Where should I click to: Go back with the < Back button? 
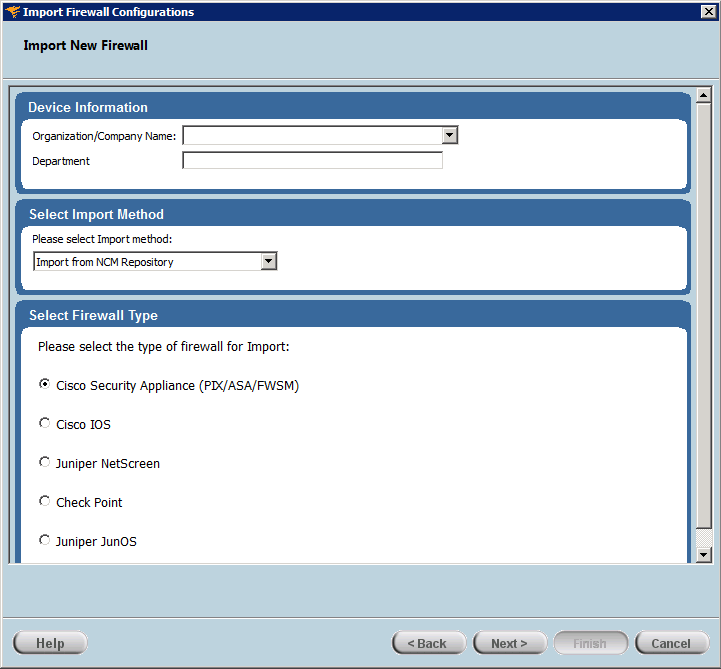point(429,643)
